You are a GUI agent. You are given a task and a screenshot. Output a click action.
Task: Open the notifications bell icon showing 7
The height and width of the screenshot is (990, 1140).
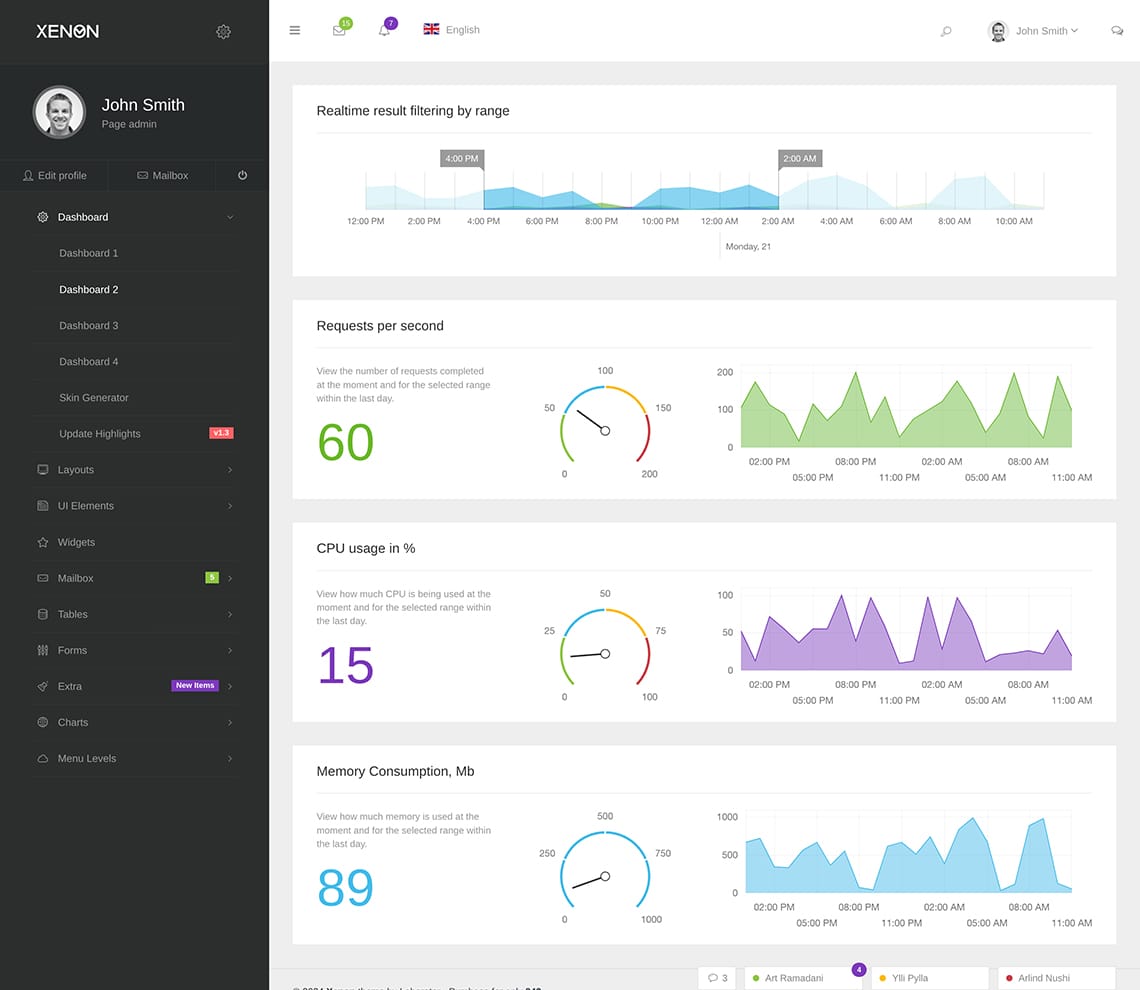click(x=385, y=30)
